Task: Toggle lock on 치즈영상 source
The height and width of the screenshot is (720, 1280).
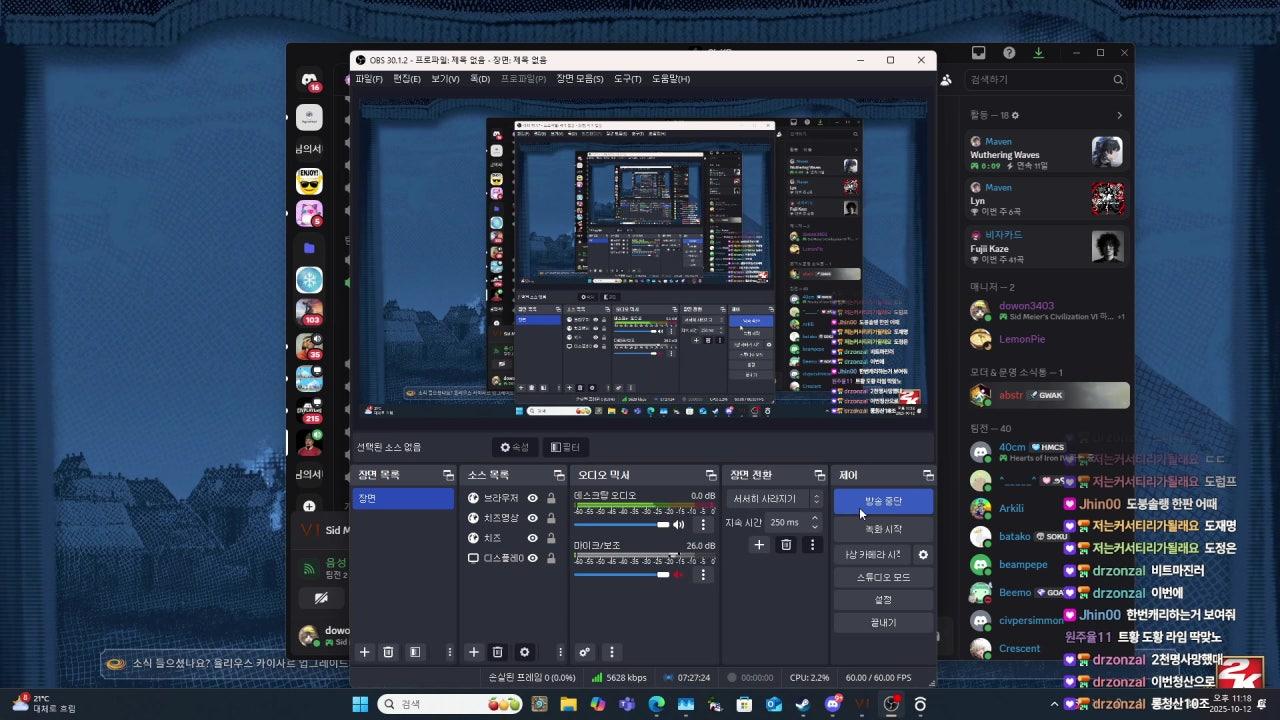Action: (x=551, y=518)
